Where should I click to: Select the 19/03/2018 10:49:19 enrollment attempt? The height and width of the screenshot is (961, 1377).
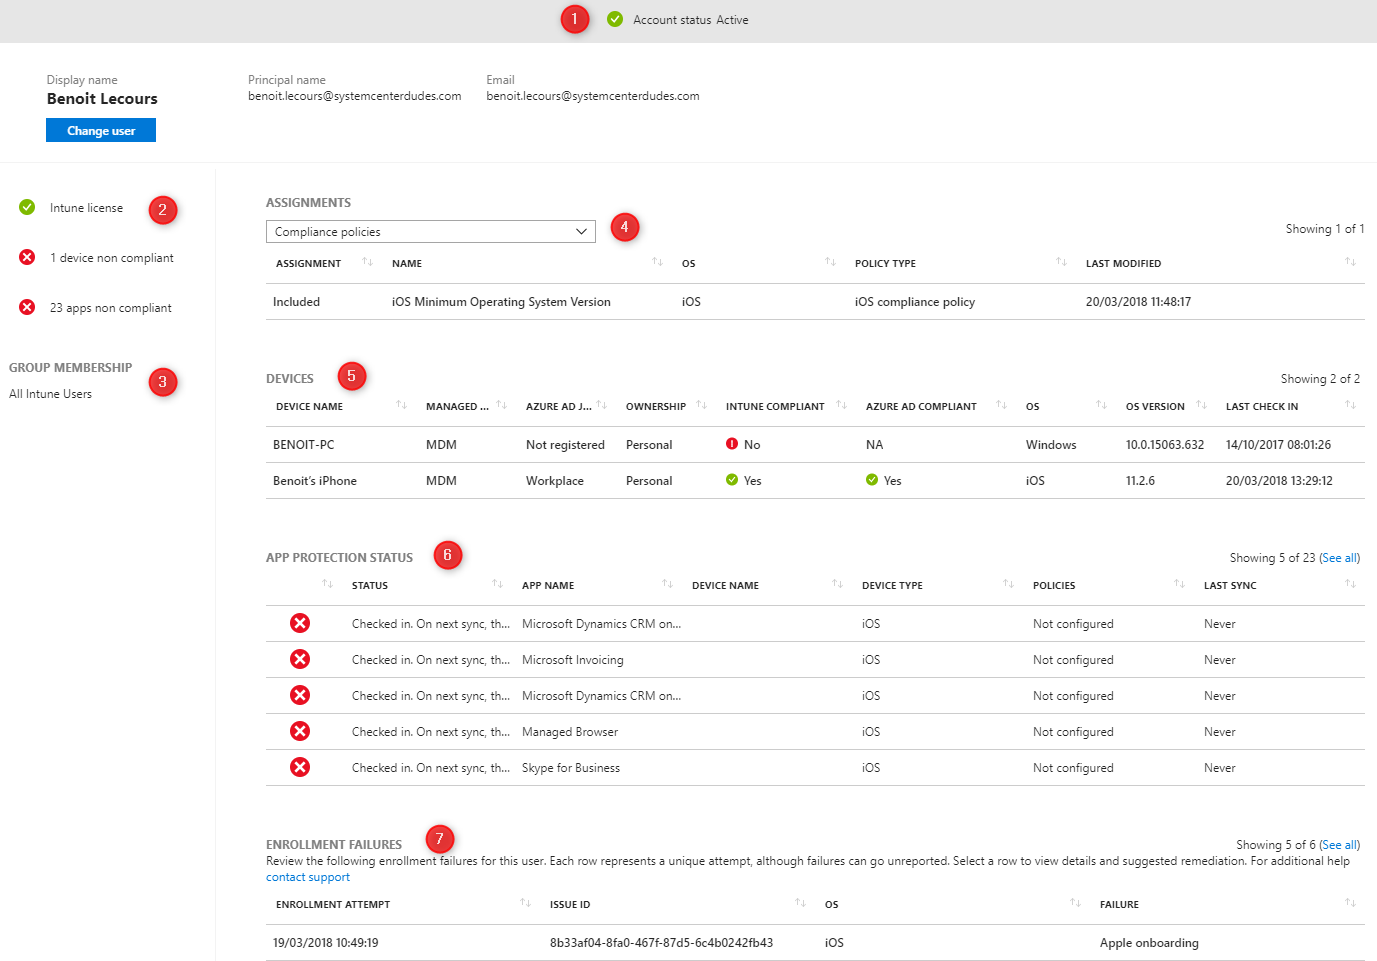click(326, 943)
